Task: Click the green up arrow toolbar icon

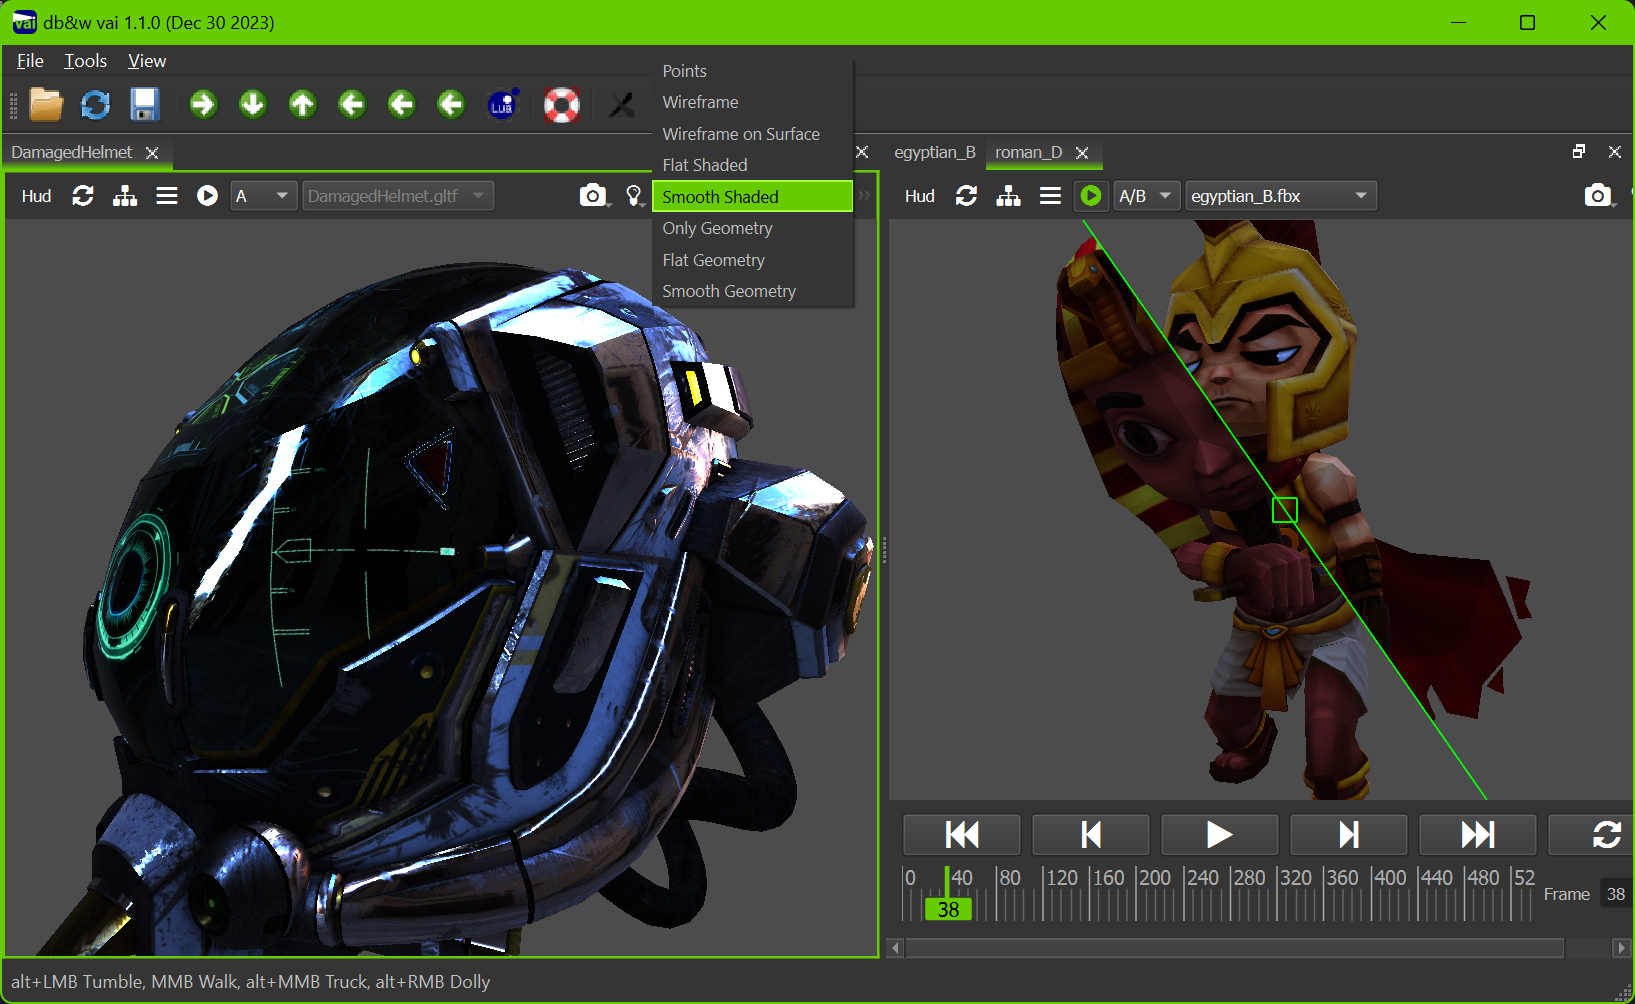Action: click(303, 104)
